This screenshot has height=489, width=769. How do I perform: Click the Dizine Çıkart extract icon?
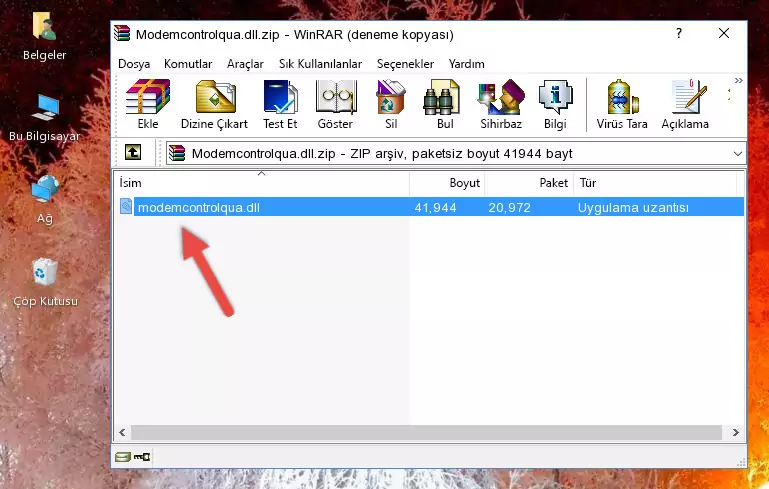(215, 97)
